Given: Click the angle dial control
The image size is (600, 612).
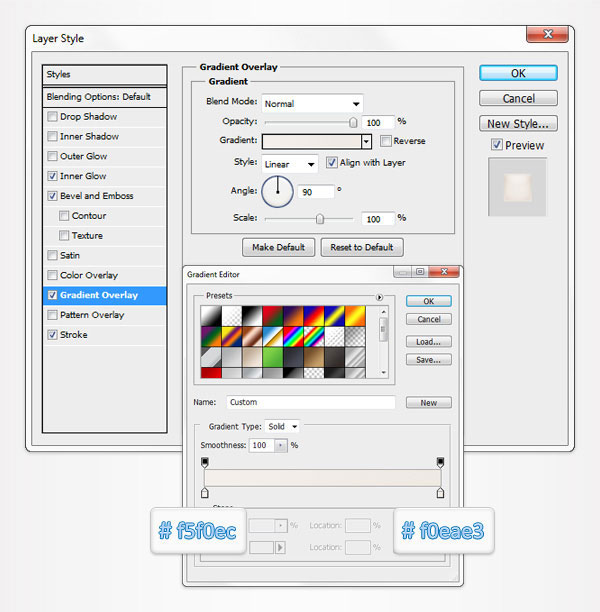Looking at the screenshot, I should click(x=276, y=190).
